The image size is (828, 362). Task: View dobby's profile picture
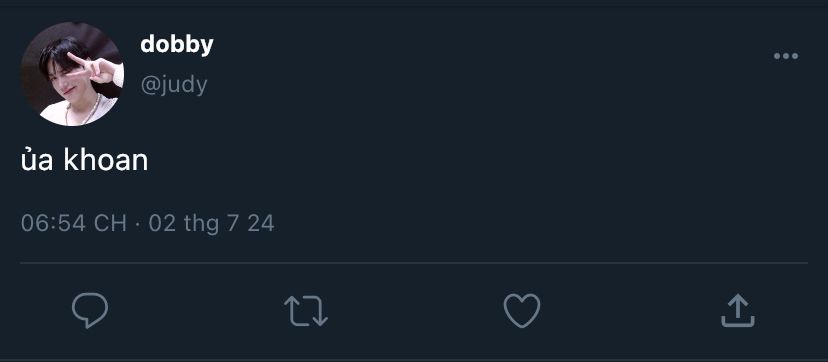point(72,74)
